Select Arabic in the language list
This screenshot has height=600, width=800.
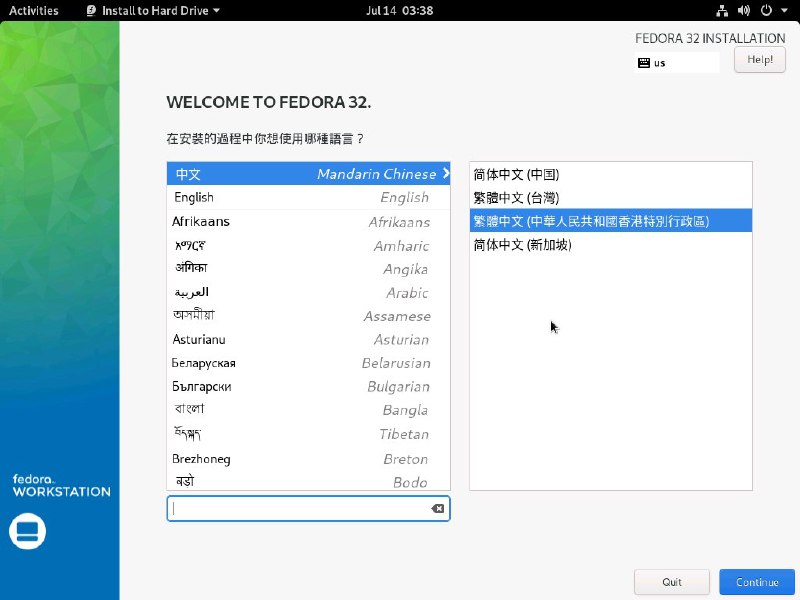point(308,293)
